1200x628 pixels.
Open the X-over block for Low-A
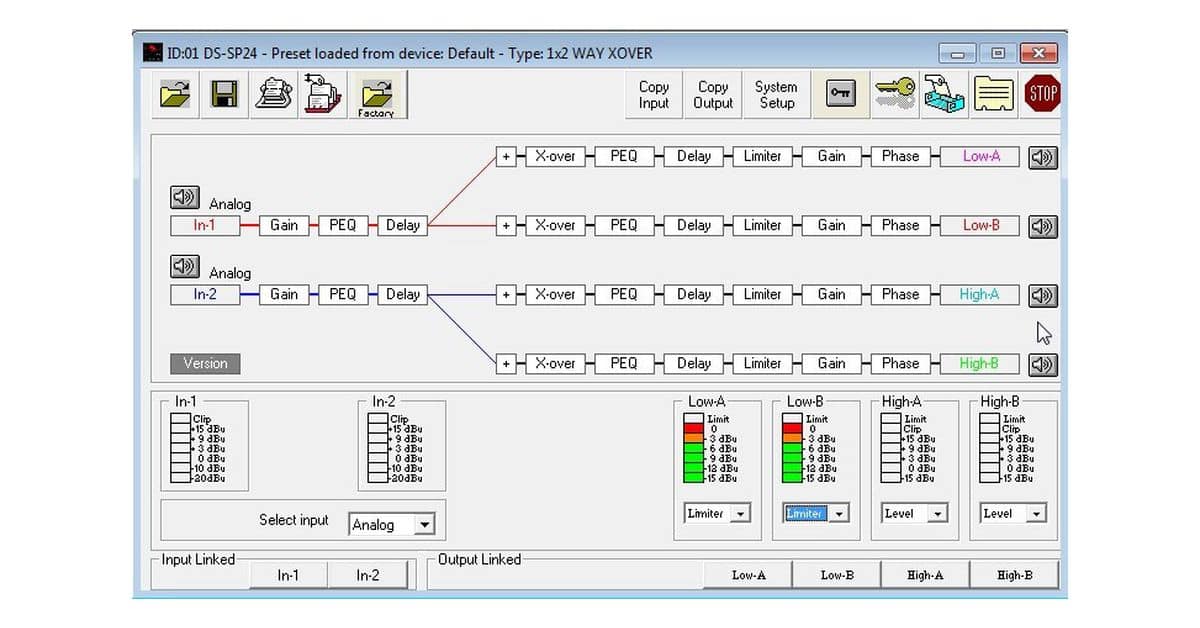[554, 157]
